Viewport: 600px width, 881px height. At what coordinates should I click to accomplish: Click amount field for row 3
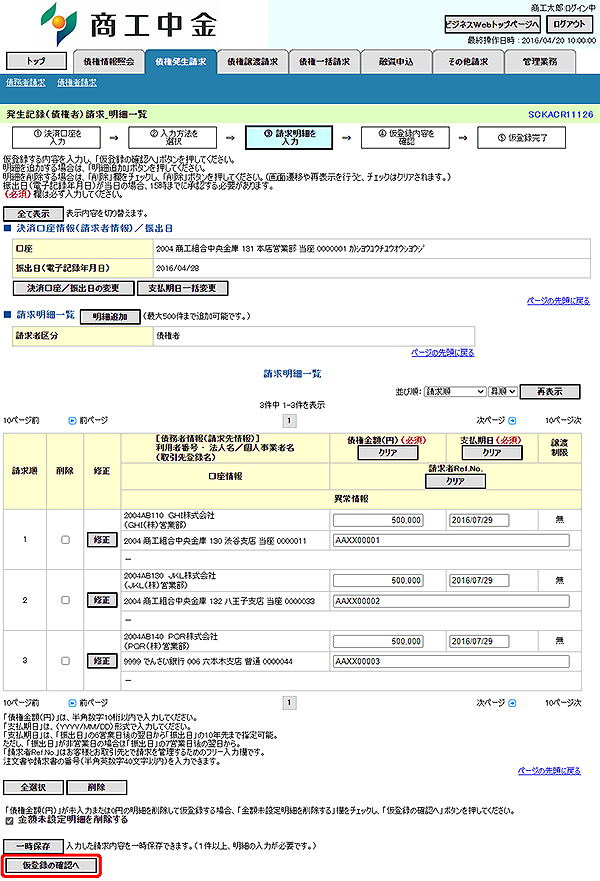point(378,641)
